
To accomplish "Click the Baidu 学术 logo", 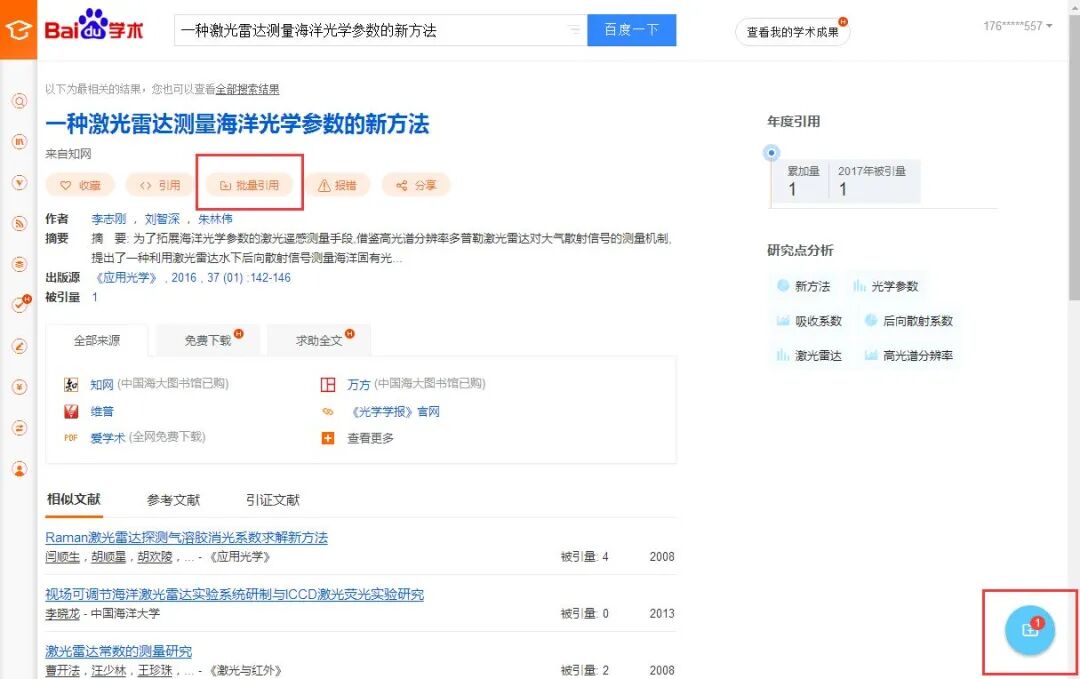I will click(94, 29).
